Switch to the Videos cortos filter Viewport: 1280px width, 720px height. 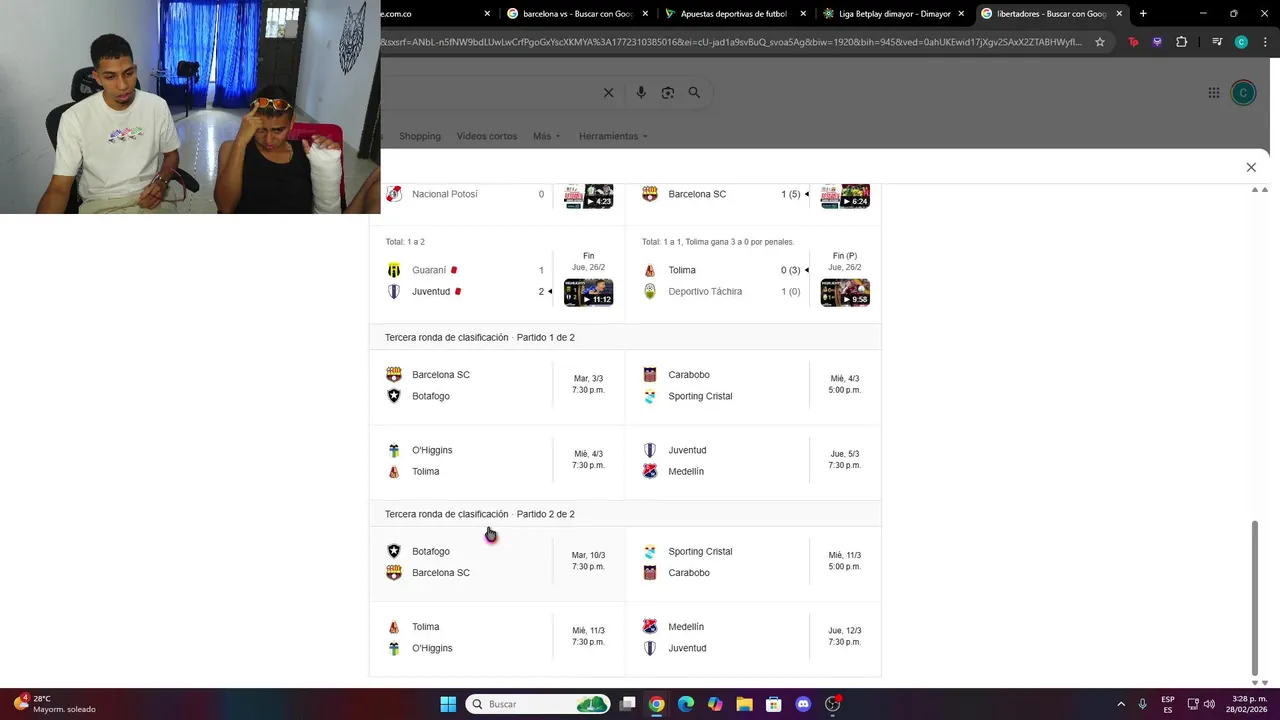(487, 136)
